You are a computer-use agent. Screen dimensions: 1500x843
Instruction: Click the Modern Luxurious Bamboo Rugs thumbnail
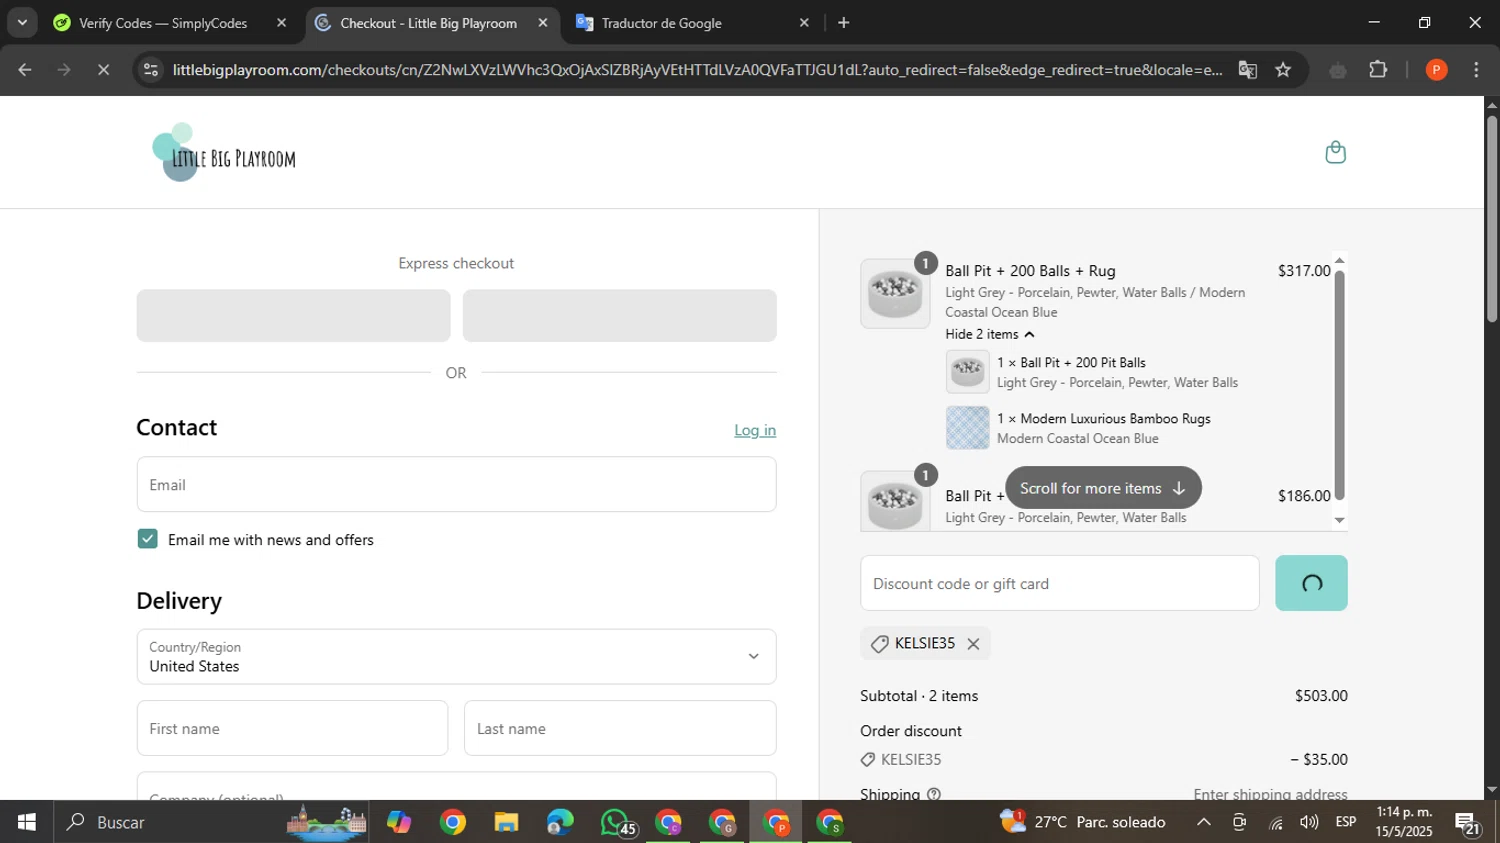pos(967,428)
